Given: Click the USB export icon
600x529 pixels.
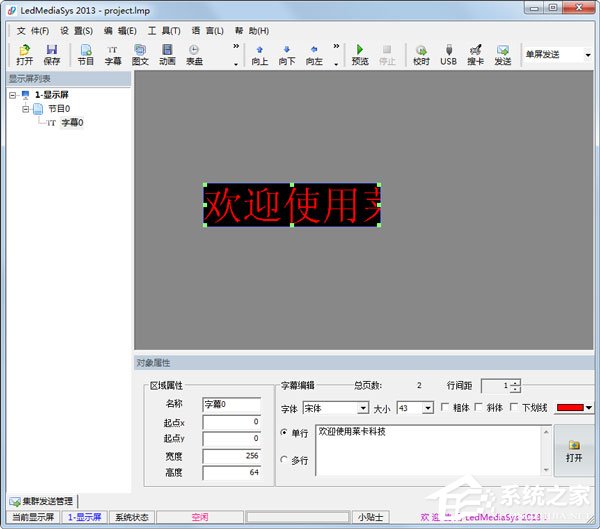Looking at the screenshot, I should [x=448, y=54].
